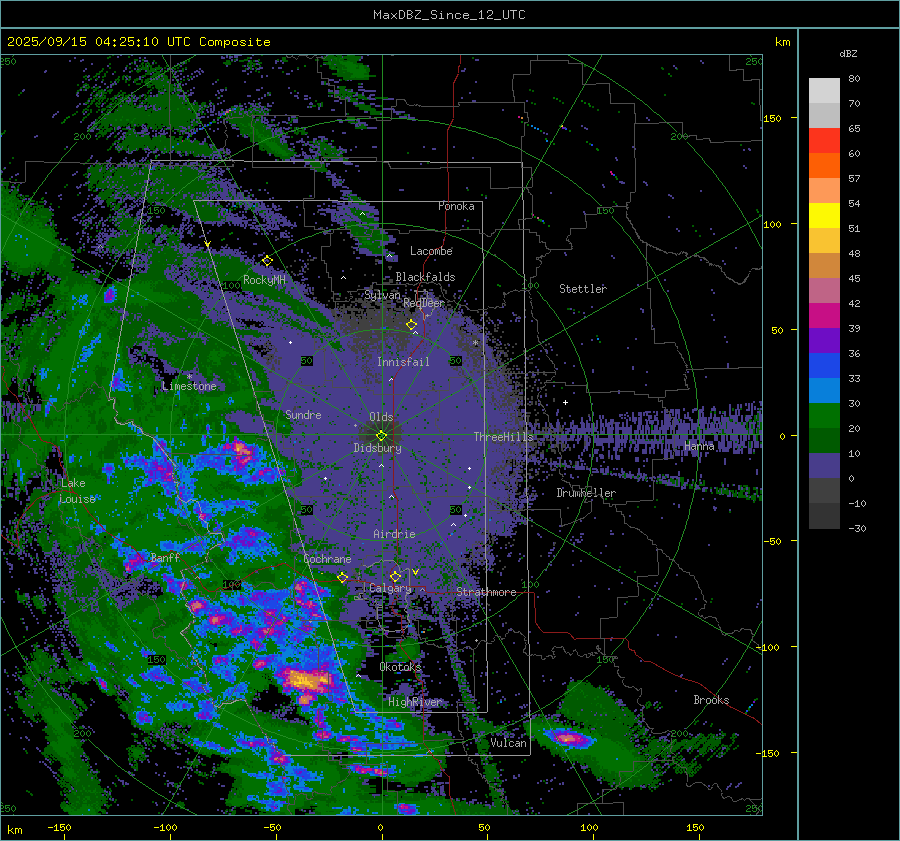The image size is (900, 841).
Task: Click the Drumheller label
Action: (586, 493)
